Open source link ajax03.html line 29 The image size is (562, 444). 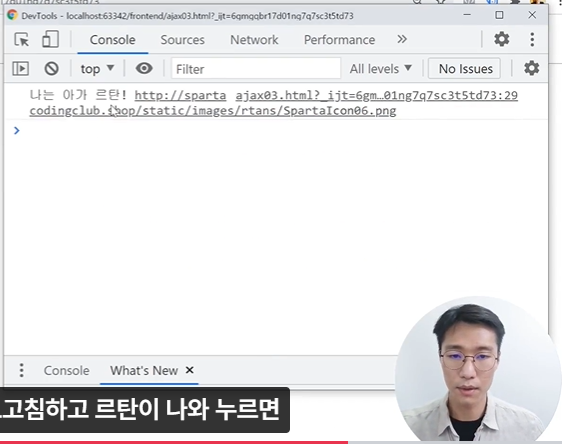(376, 95)
